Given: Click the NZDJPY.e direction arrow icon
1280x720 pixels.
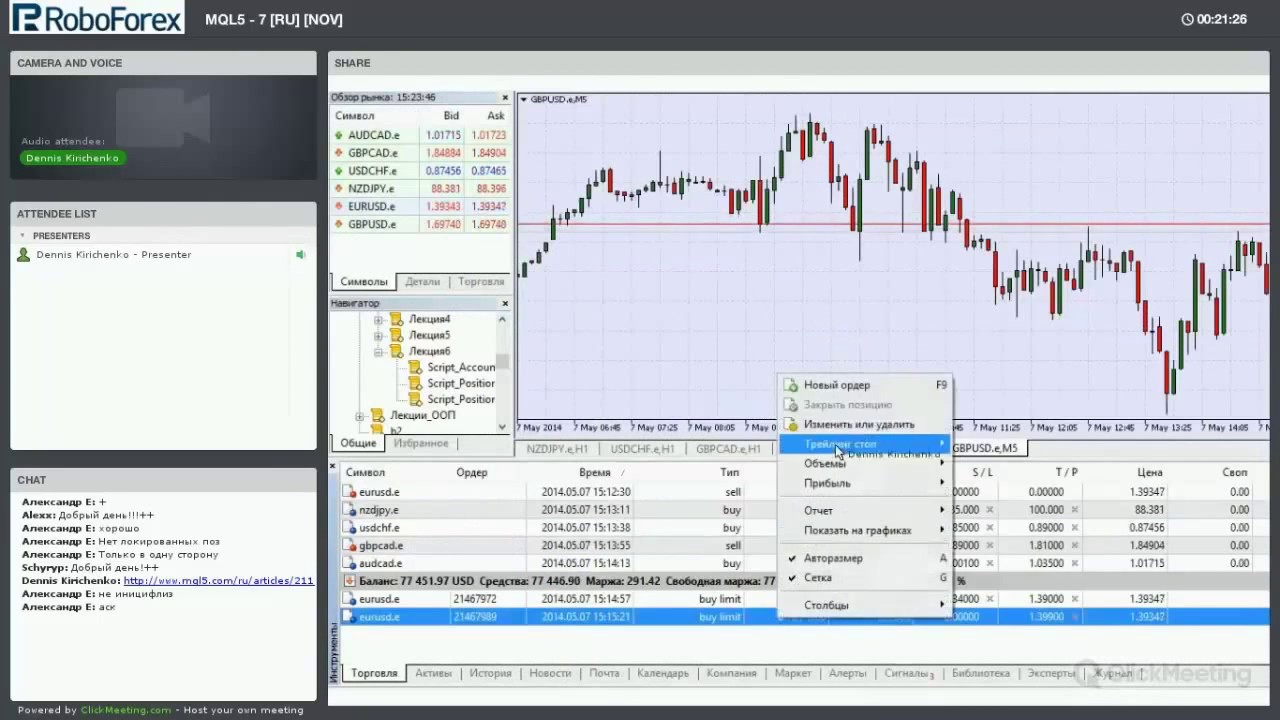Looking at the screenshot, I should (339, 188).
